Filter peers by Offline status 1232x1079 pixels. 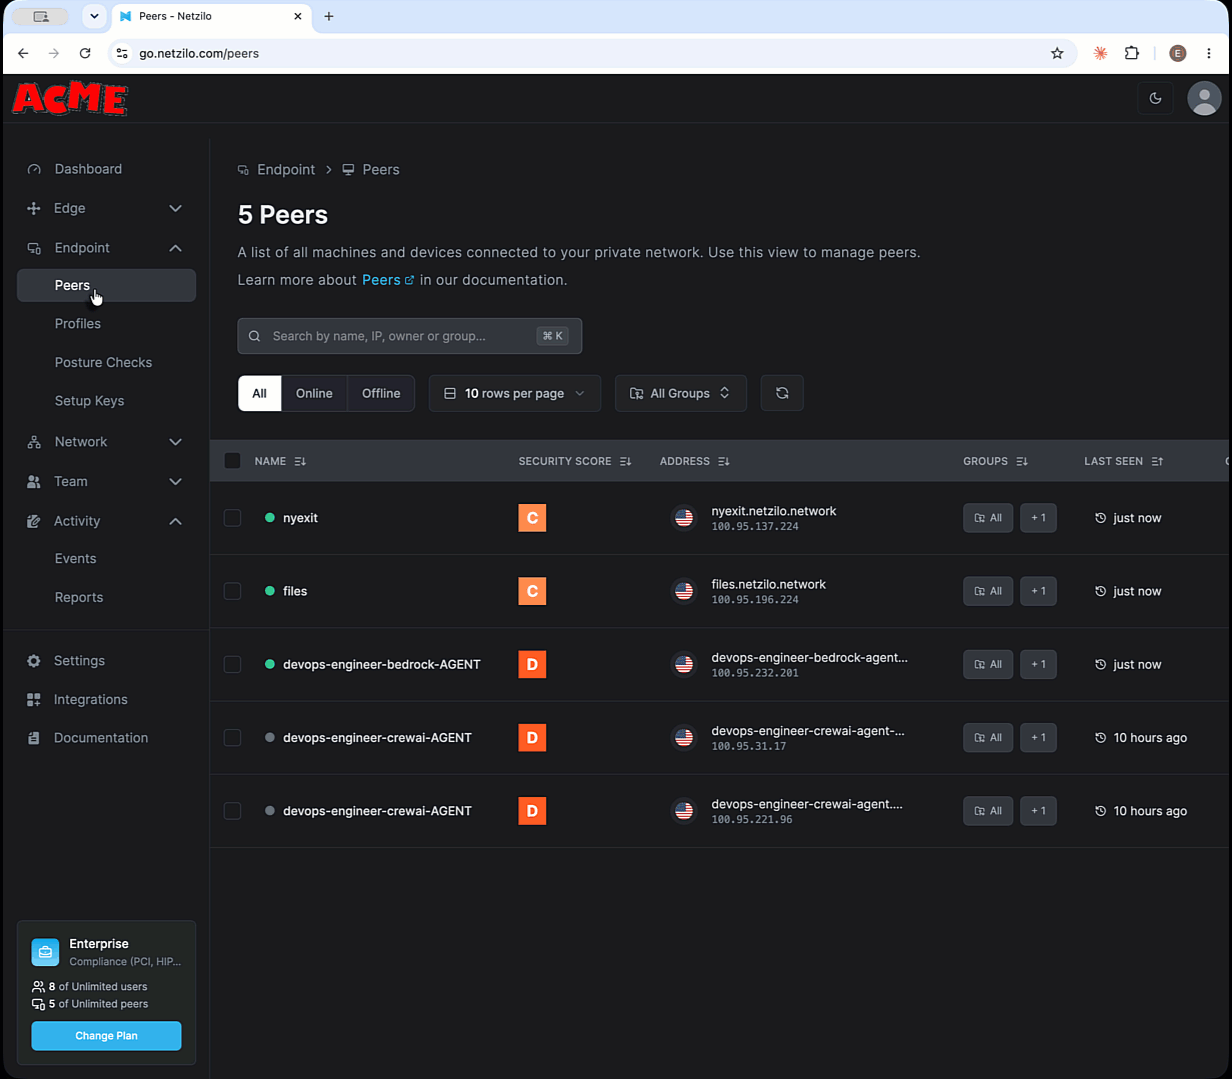(x=381, y=393)
